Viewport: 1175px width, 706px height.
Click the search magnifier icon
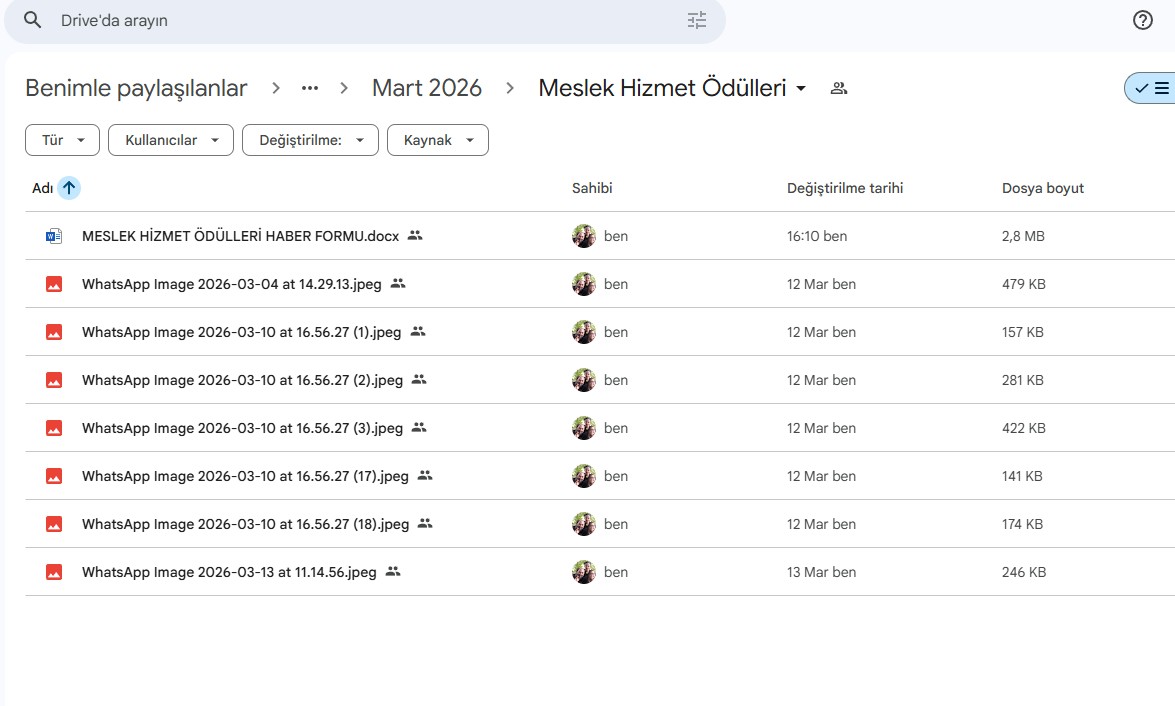(x=33, y=20)
